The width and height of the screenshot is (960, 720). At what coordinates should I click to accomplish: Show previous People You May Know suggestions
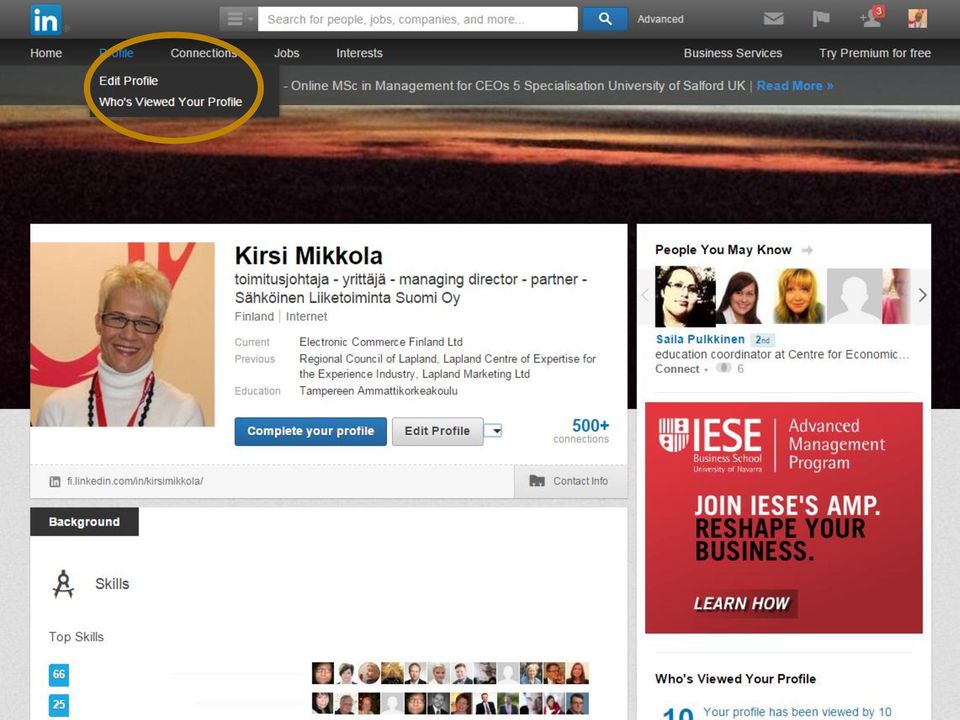645,295
